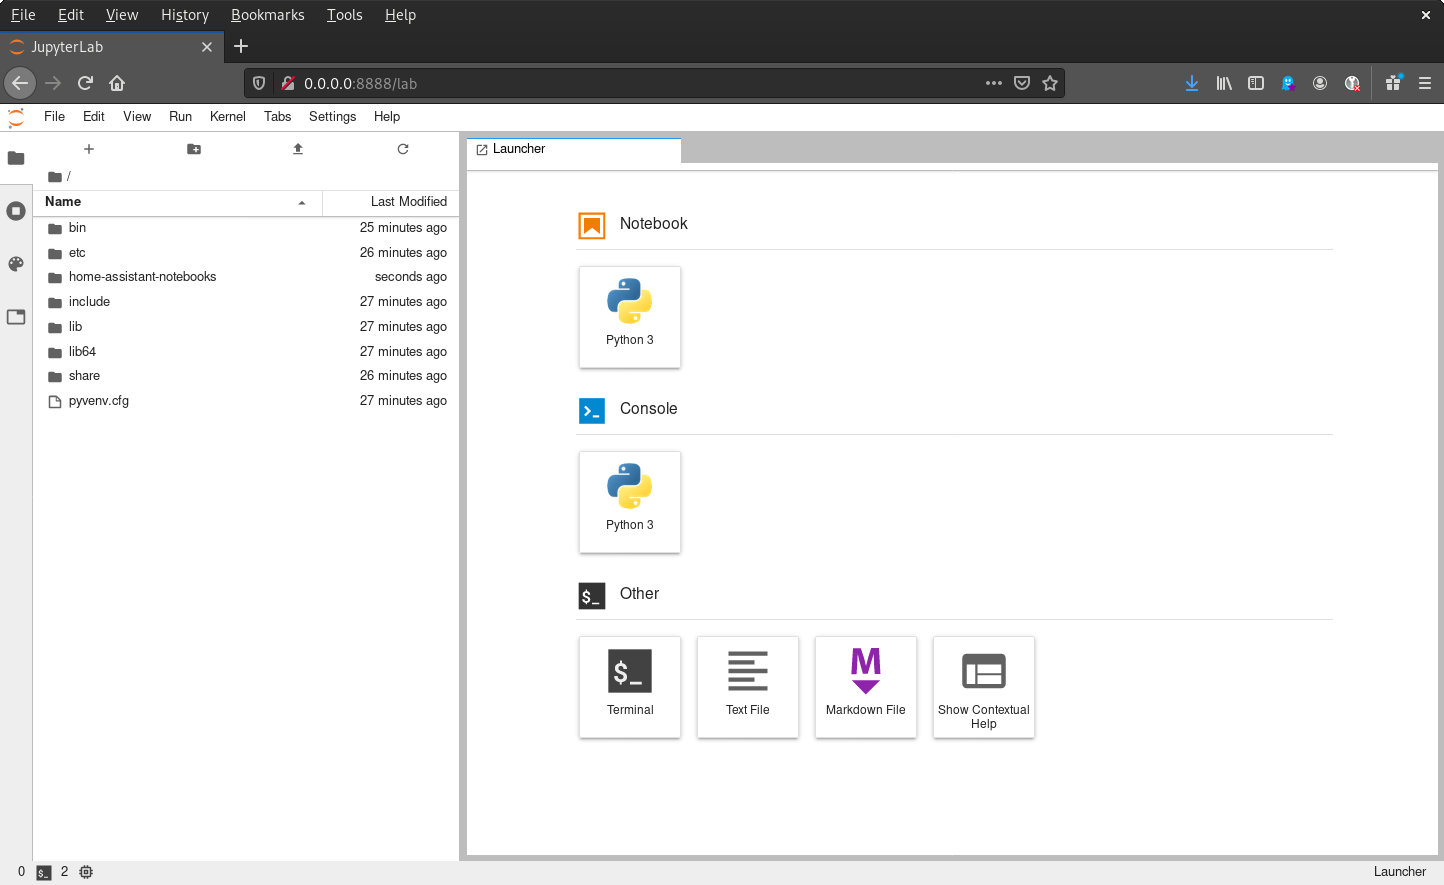This screenshot has height=885, width=1444.
Task: Click the kernel count gear icon in status bar
Action: pyautogui.click(x=86, y=872)
